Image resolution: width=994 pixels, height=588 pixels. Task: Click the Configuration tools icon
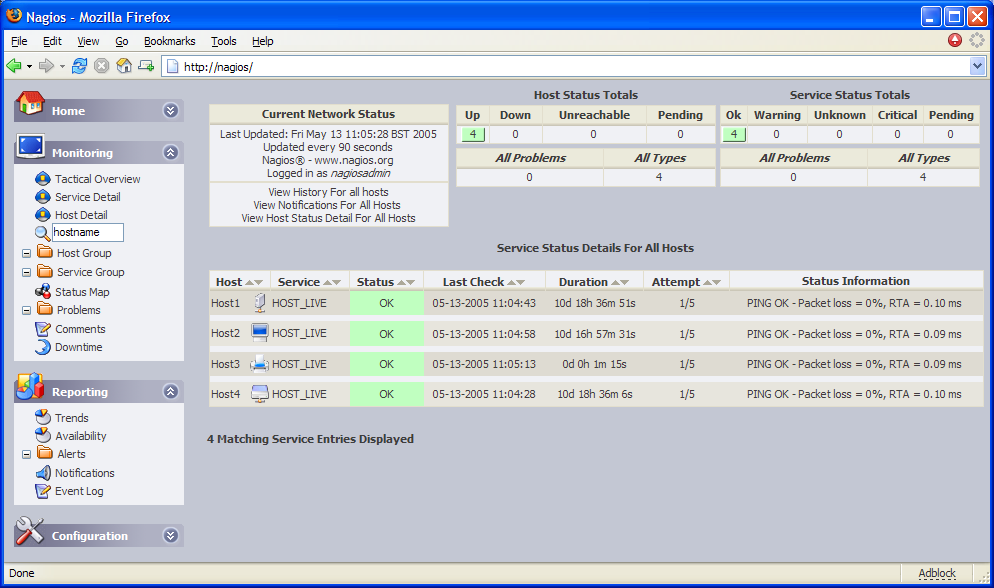click(x=30, y=531)
